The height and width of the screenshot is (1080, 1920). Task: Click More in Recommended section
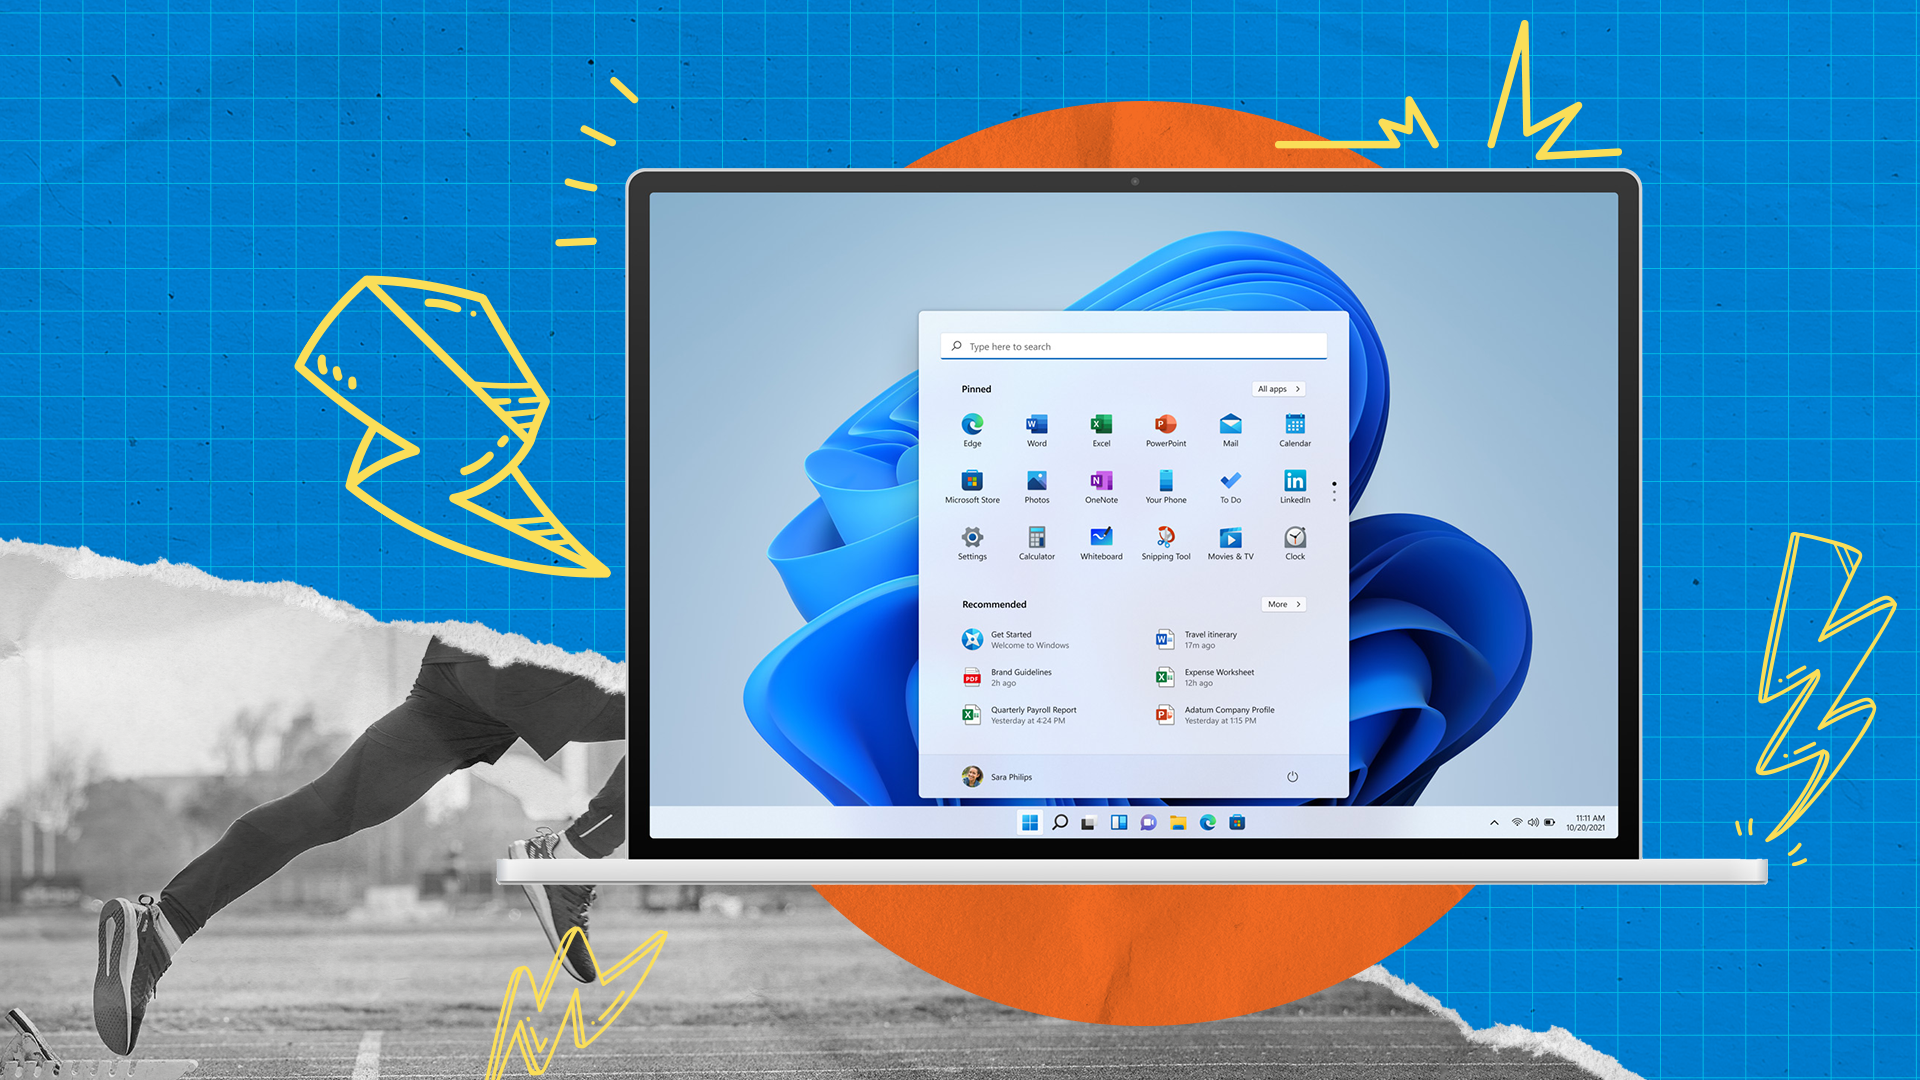[1284, 604]
